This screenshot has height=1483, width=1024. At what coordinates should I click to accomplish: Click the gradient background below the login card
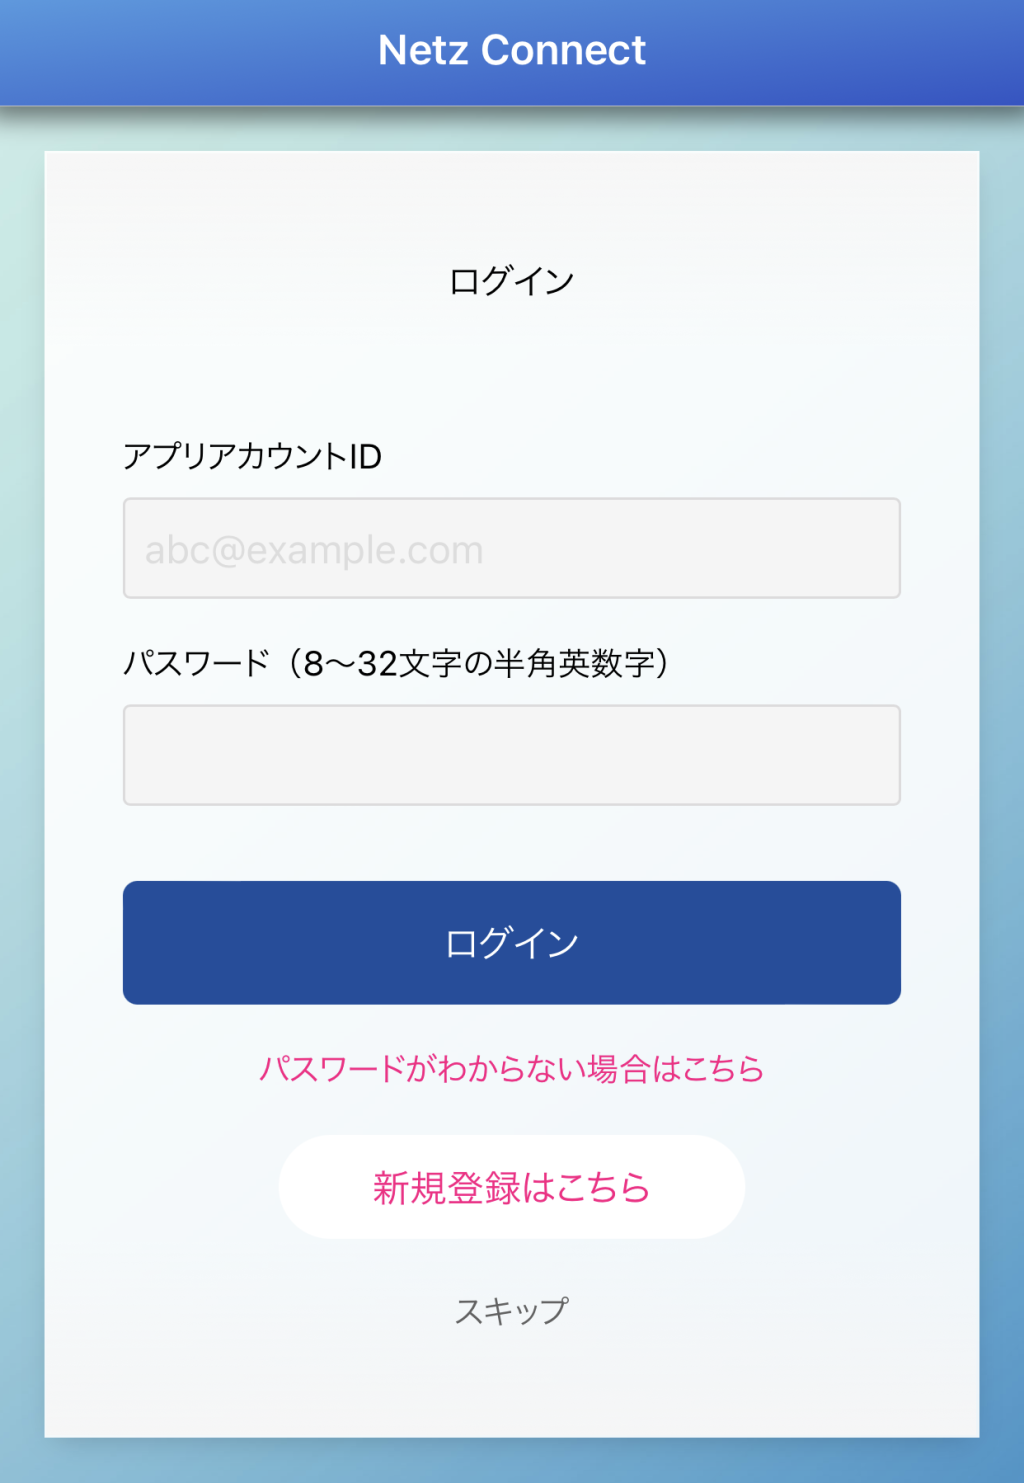[511, 1461]
